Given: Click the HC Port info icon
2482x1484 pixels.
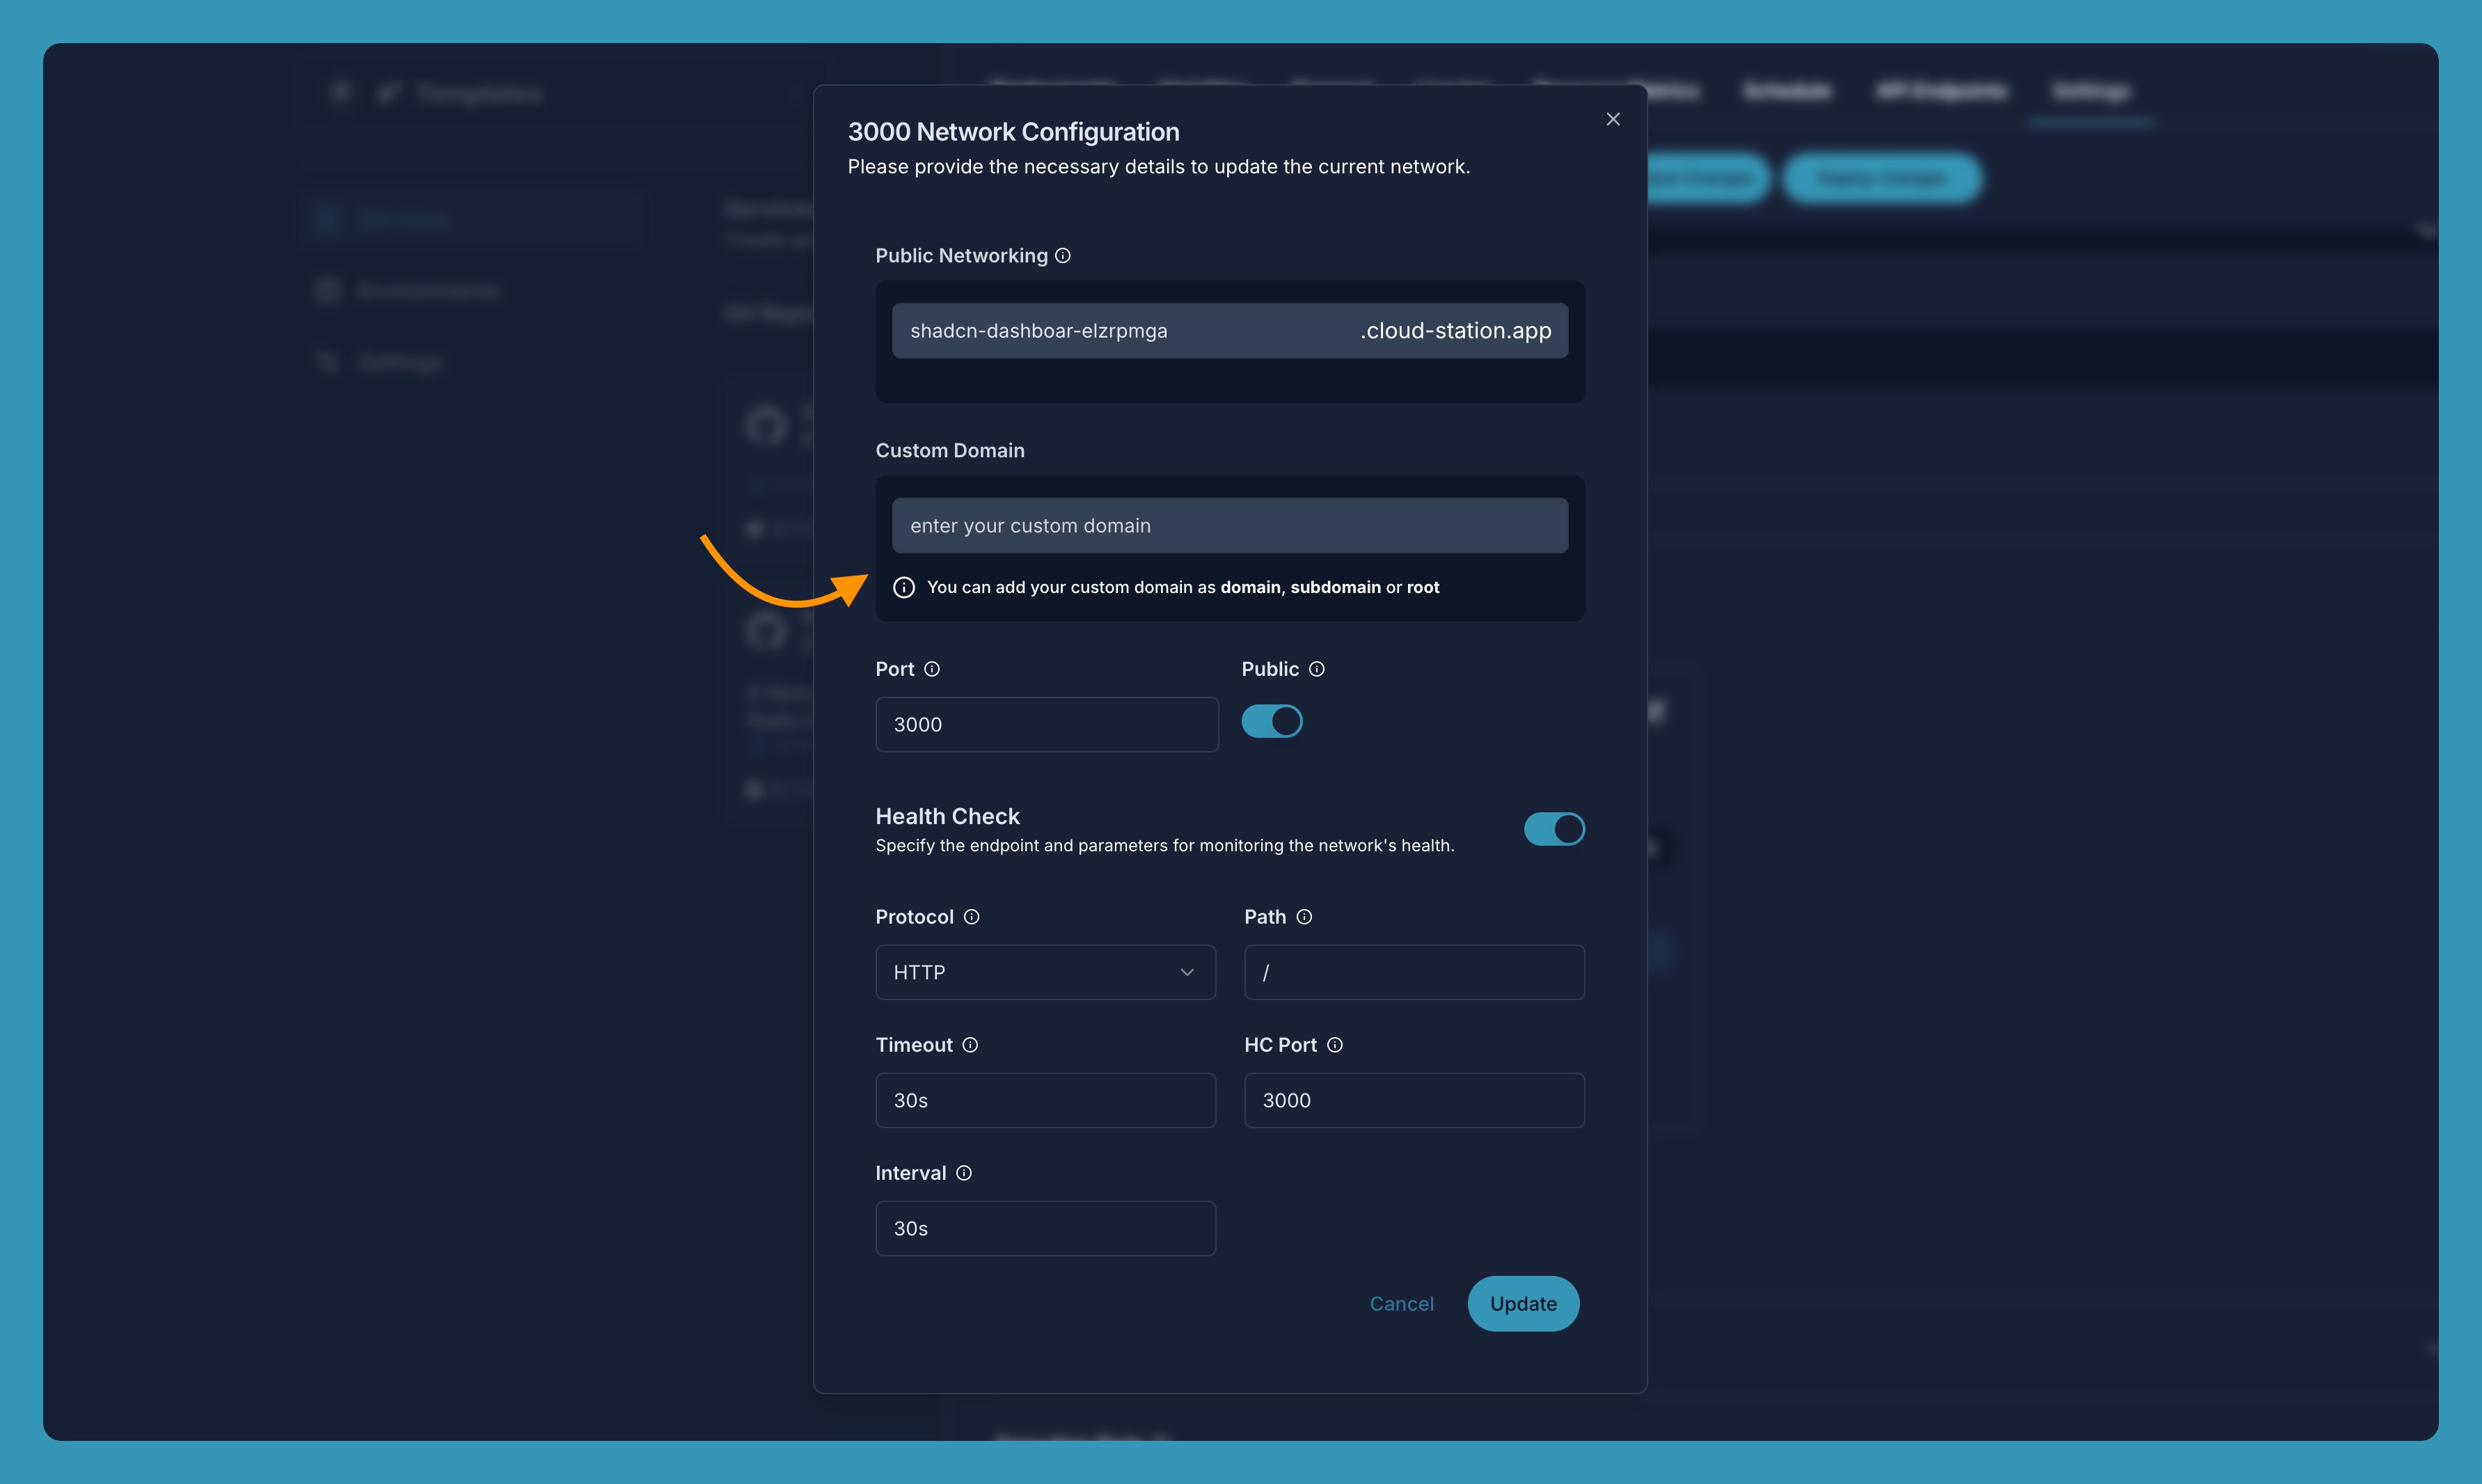Looking at the screenshot, I should point(1335,1045).
